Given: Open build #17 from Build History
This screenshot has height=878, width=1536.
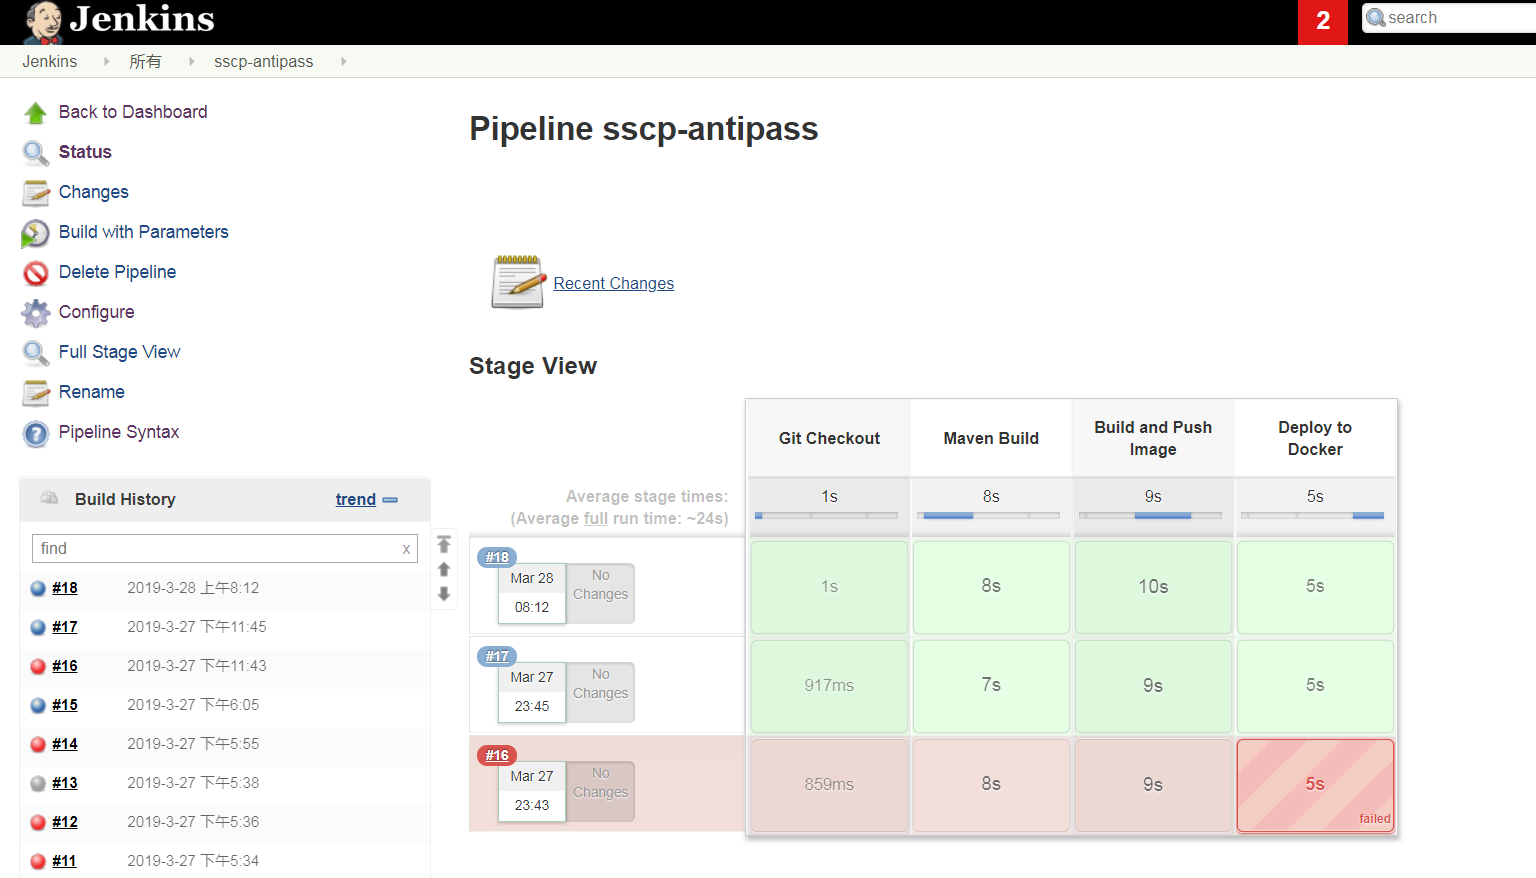Looking at the screenshot, I should 65,627.
